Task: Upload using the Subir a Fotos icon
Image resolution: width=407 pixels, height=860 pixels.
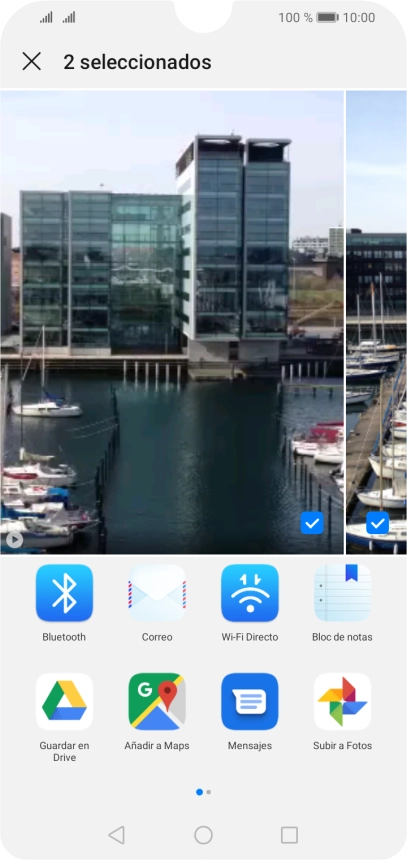Action: (342, 701)
